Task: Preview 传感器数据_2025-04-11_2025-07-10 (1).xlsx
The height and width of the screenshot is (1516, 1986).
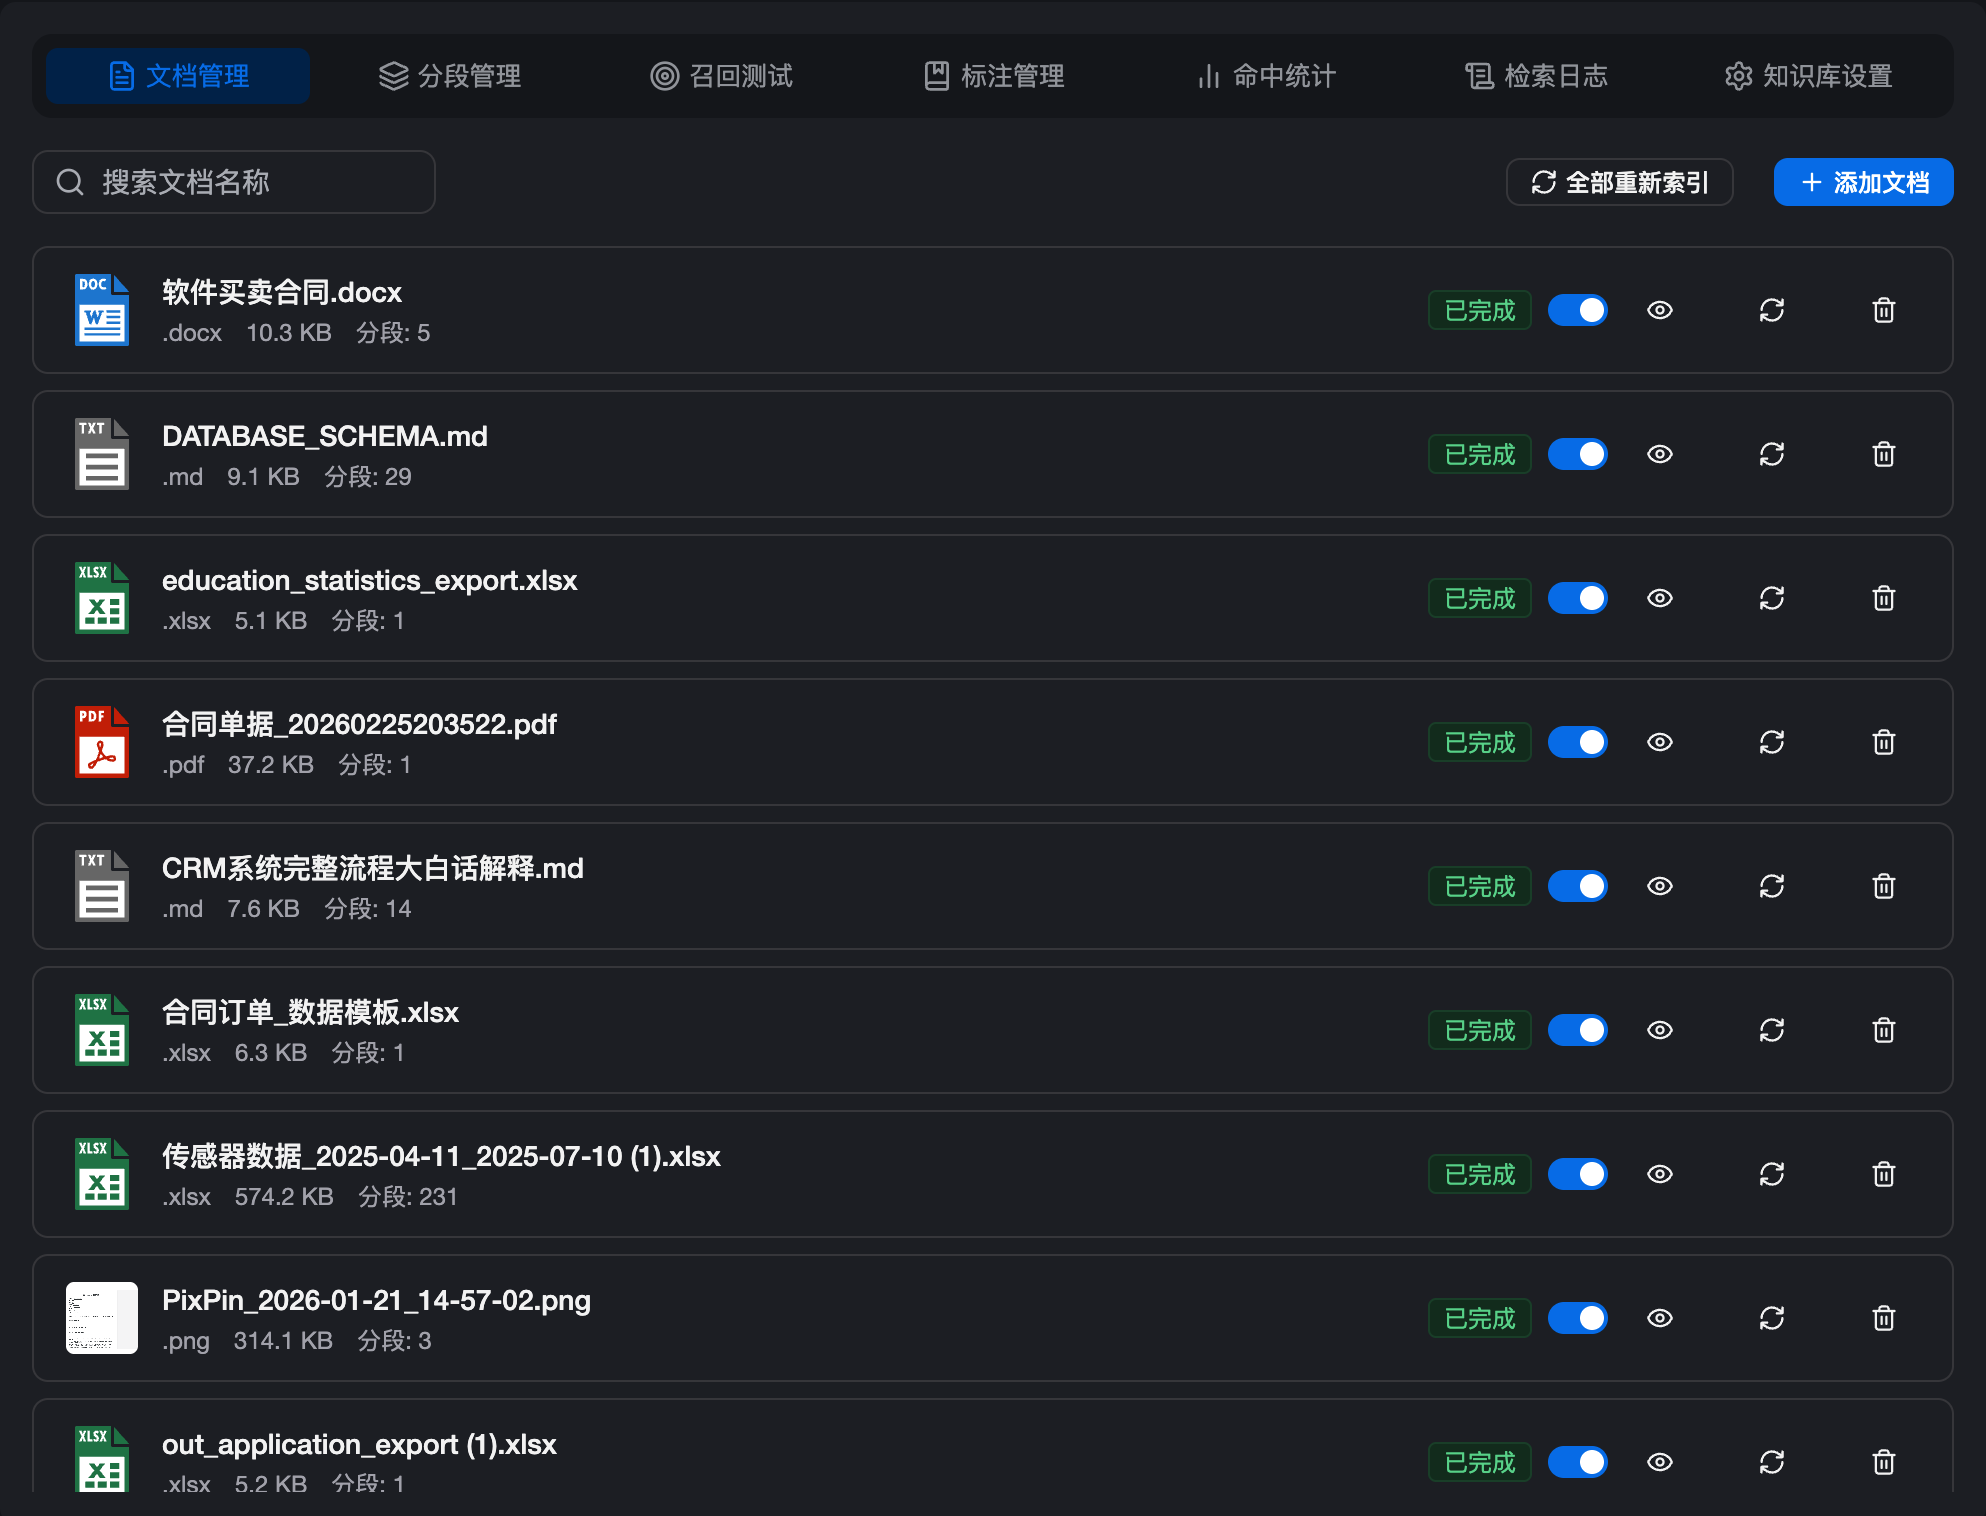Action: click(1659, 1174)
